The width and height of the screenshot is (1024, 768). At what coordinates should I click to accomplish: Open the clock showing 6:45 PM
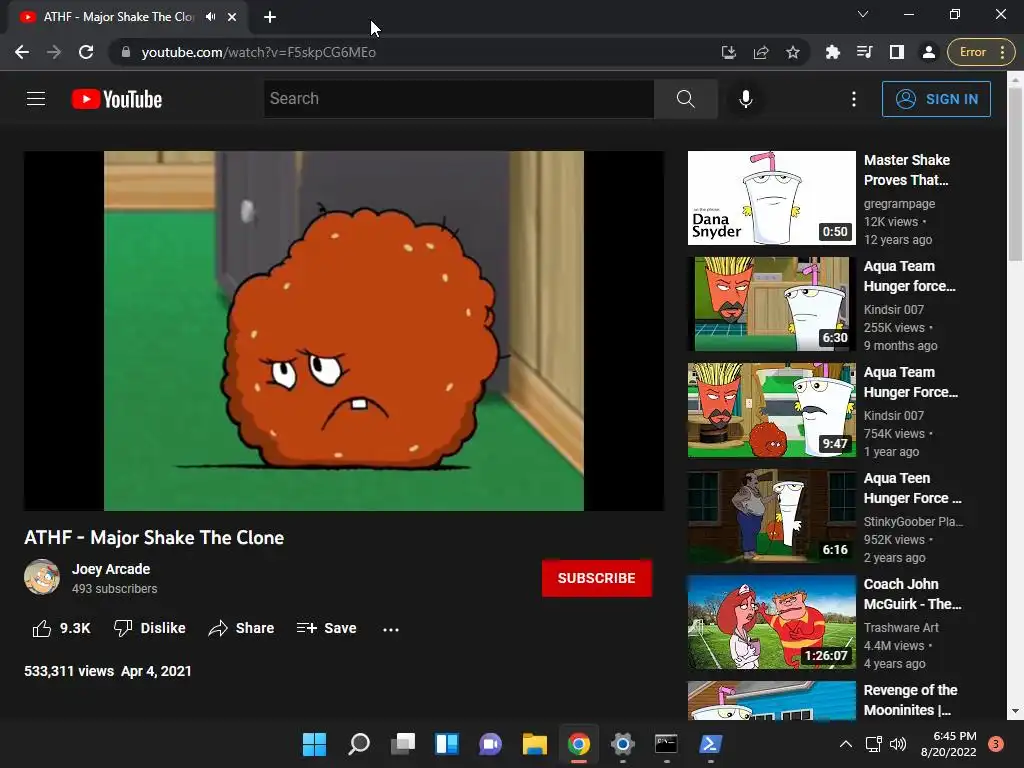pos(948,744)
